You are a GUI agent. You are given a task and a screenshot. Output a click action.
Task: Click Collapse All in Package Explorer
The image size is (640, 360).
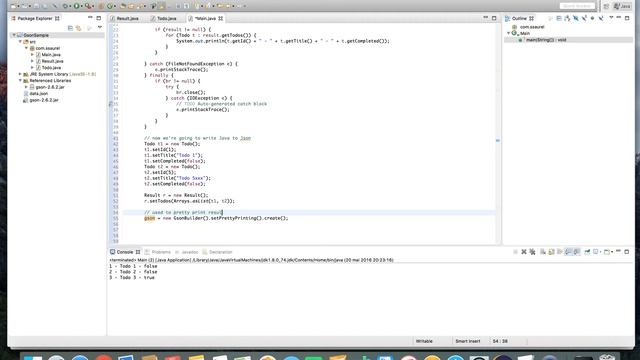click(70, 28)
